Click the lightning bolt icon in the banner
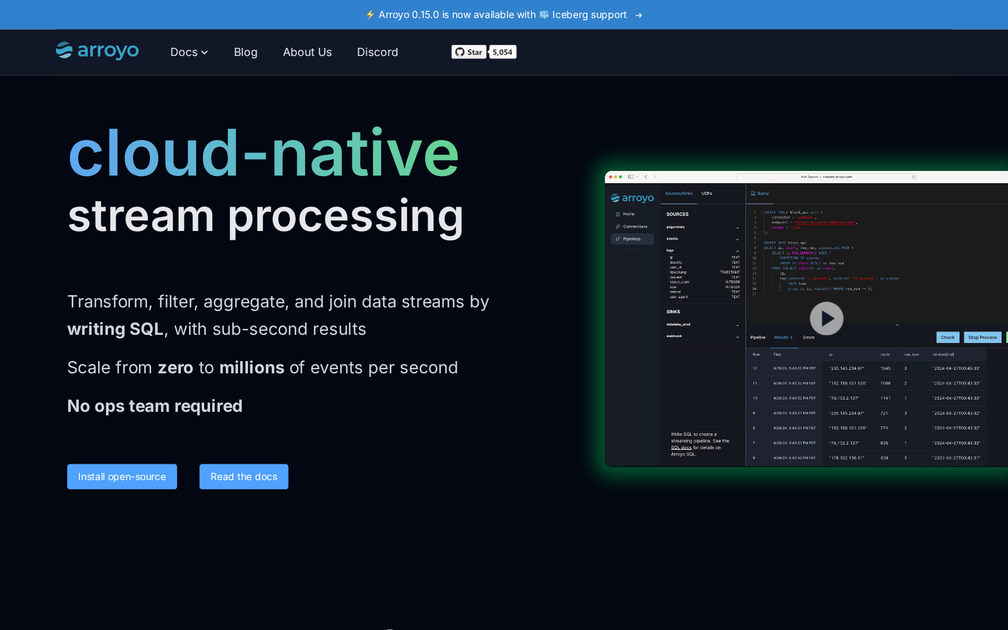 coord(370,15)
